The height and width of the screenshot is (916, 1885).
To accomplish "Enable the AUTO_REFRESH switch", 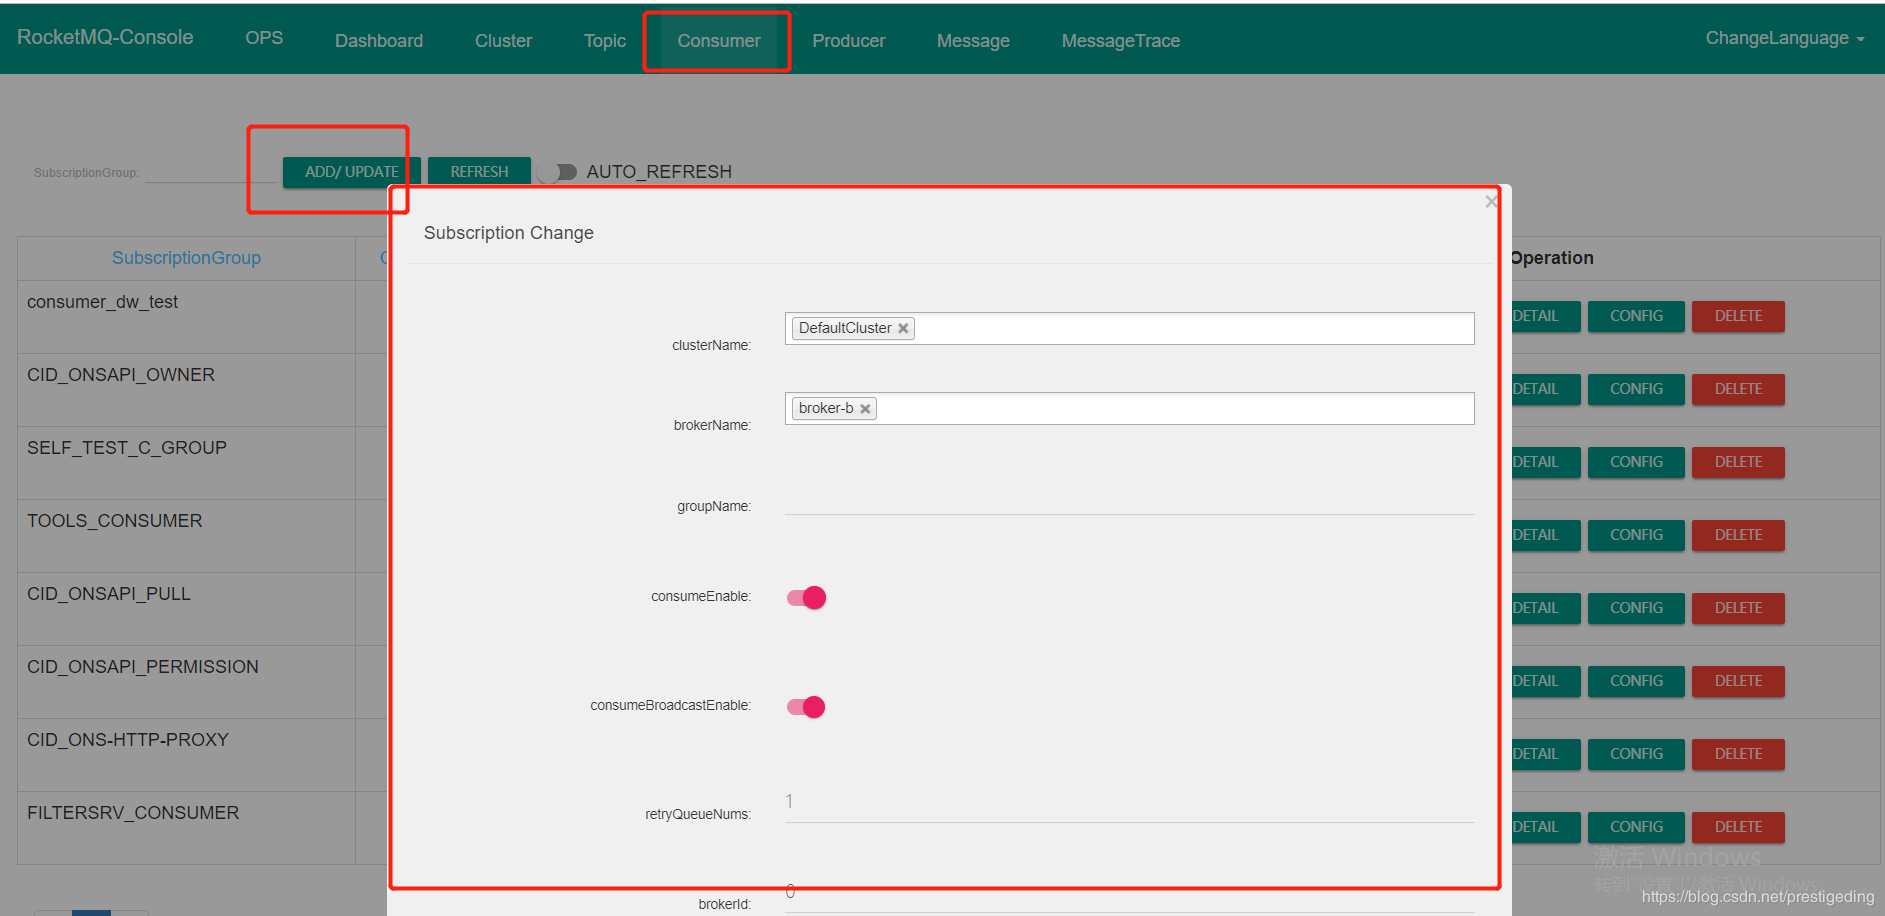I will point(558,172).
